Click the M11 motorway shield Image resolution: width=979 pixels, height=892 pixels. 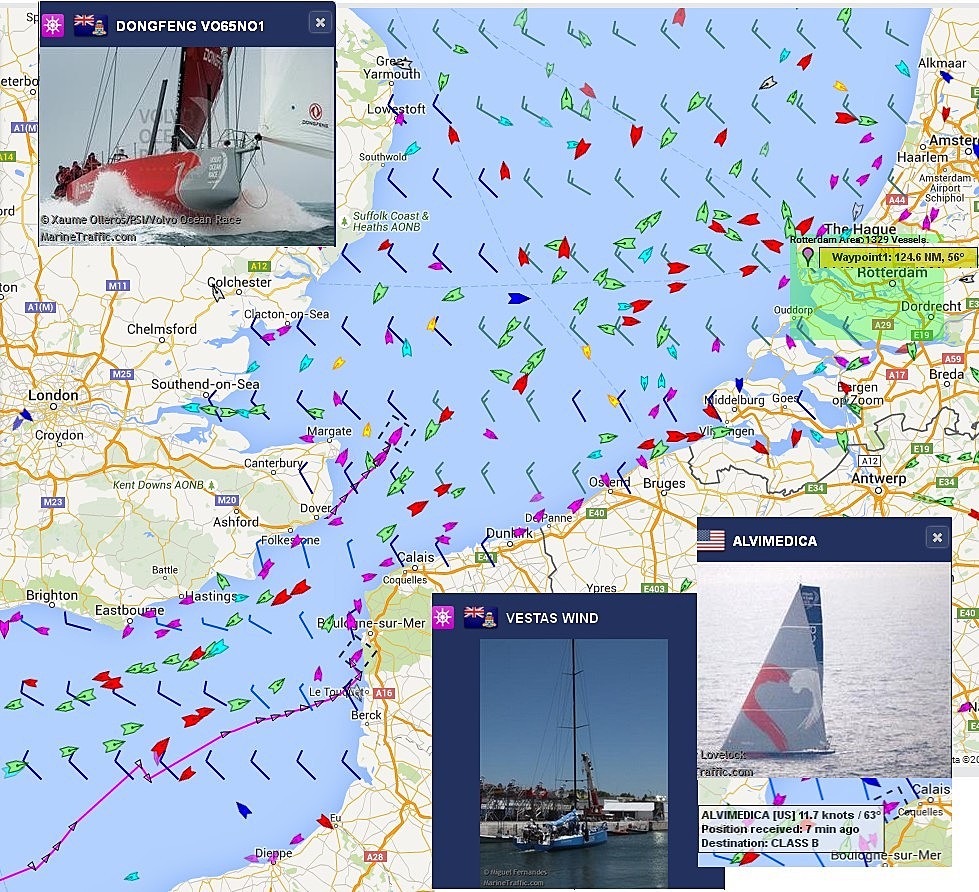pyautogui.click(x=117, y=286)
